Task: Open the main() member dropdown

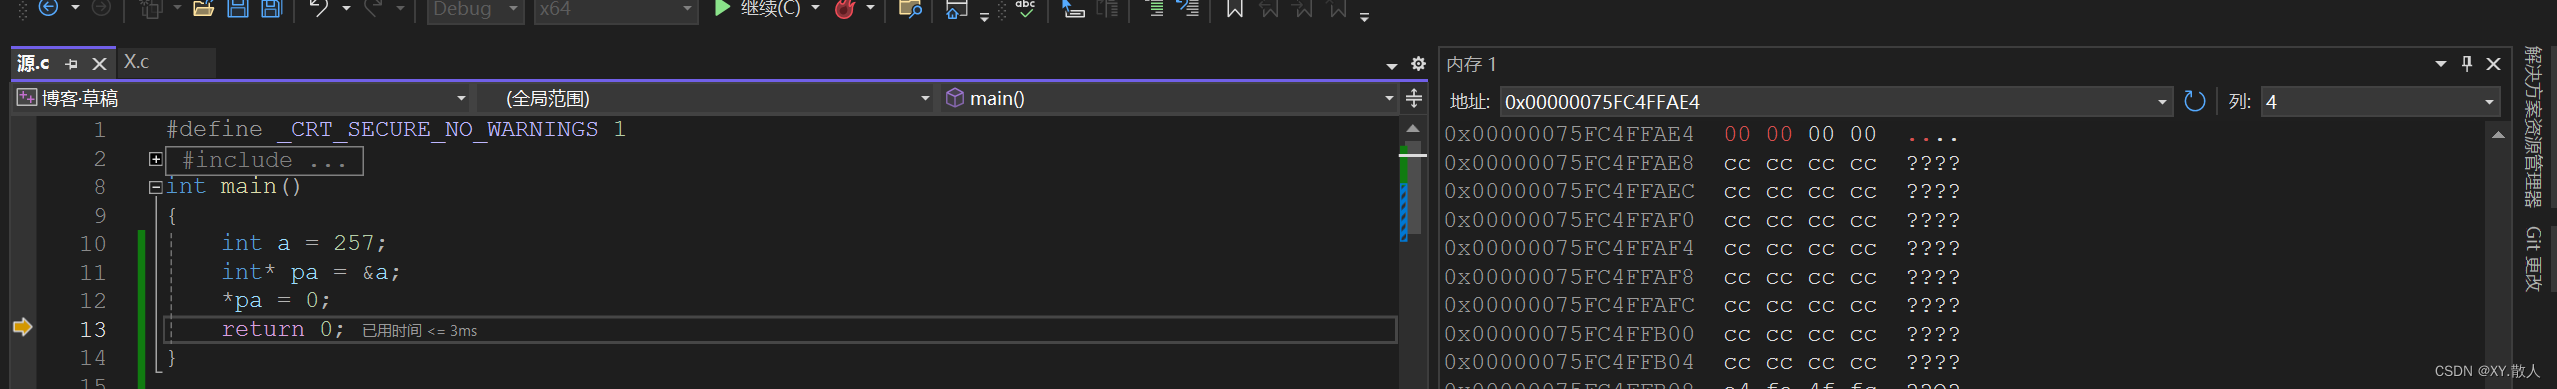Action: click(1169, 98)
